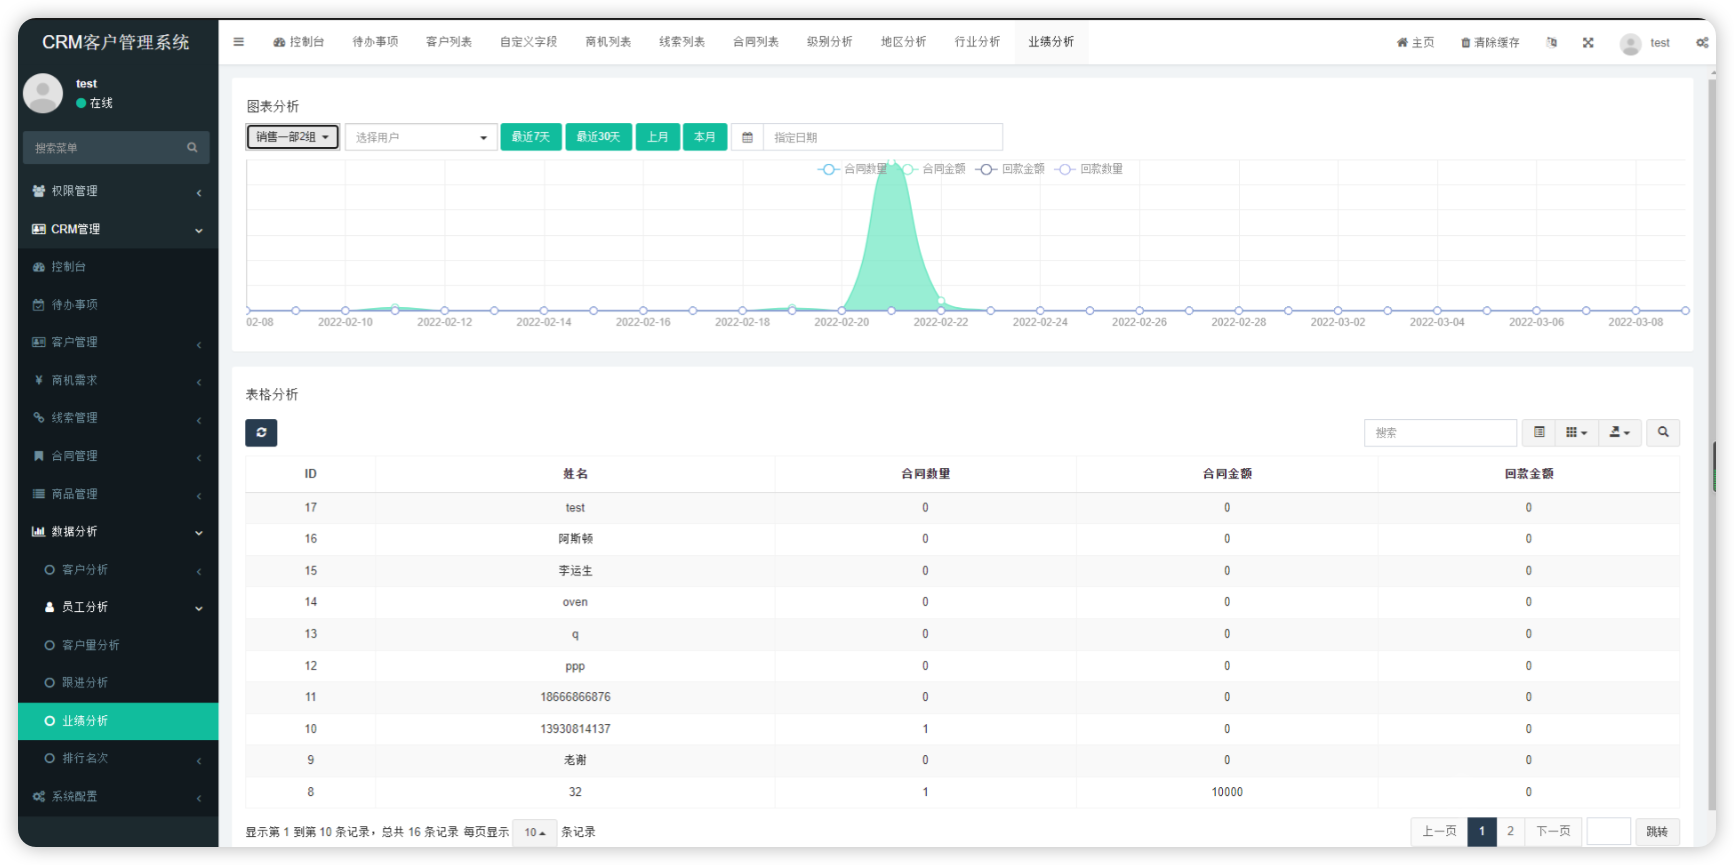Click the calendar icon by date field
Viewport: 1734px width, 865px height.
(747, 137)
